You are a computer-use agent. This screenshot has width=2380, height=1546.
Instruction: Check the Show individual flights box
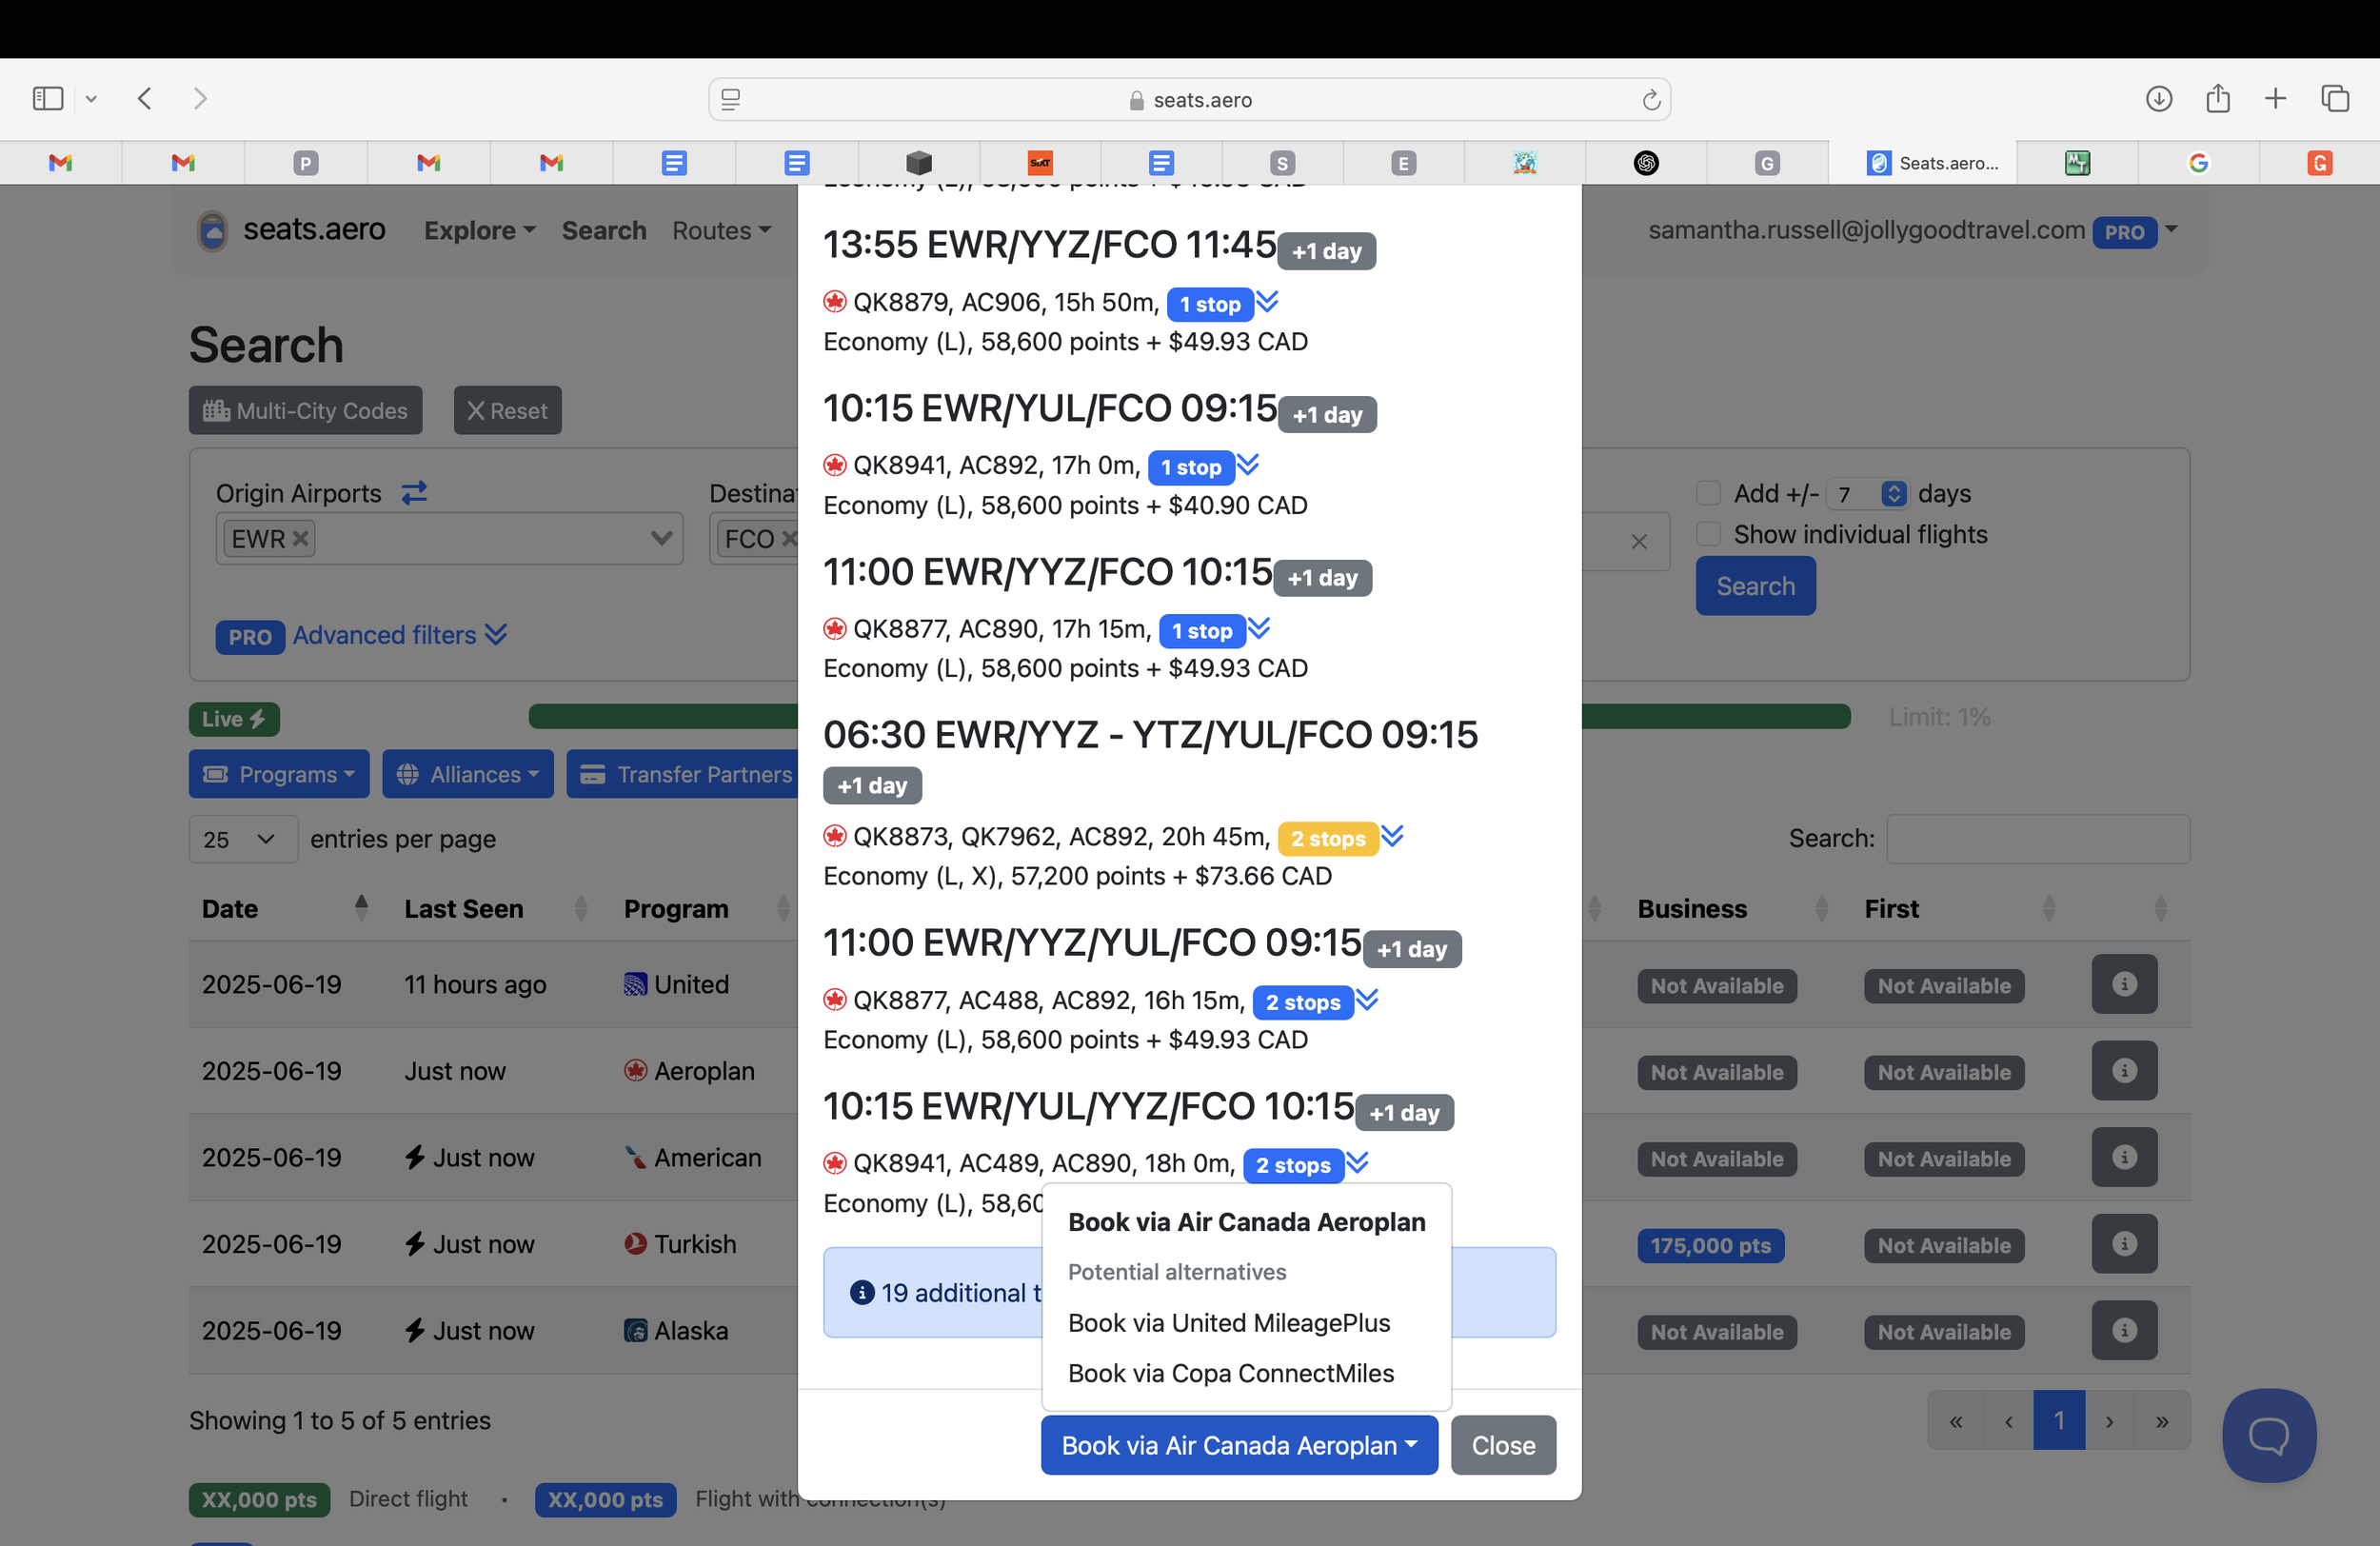coord(1708,534)
